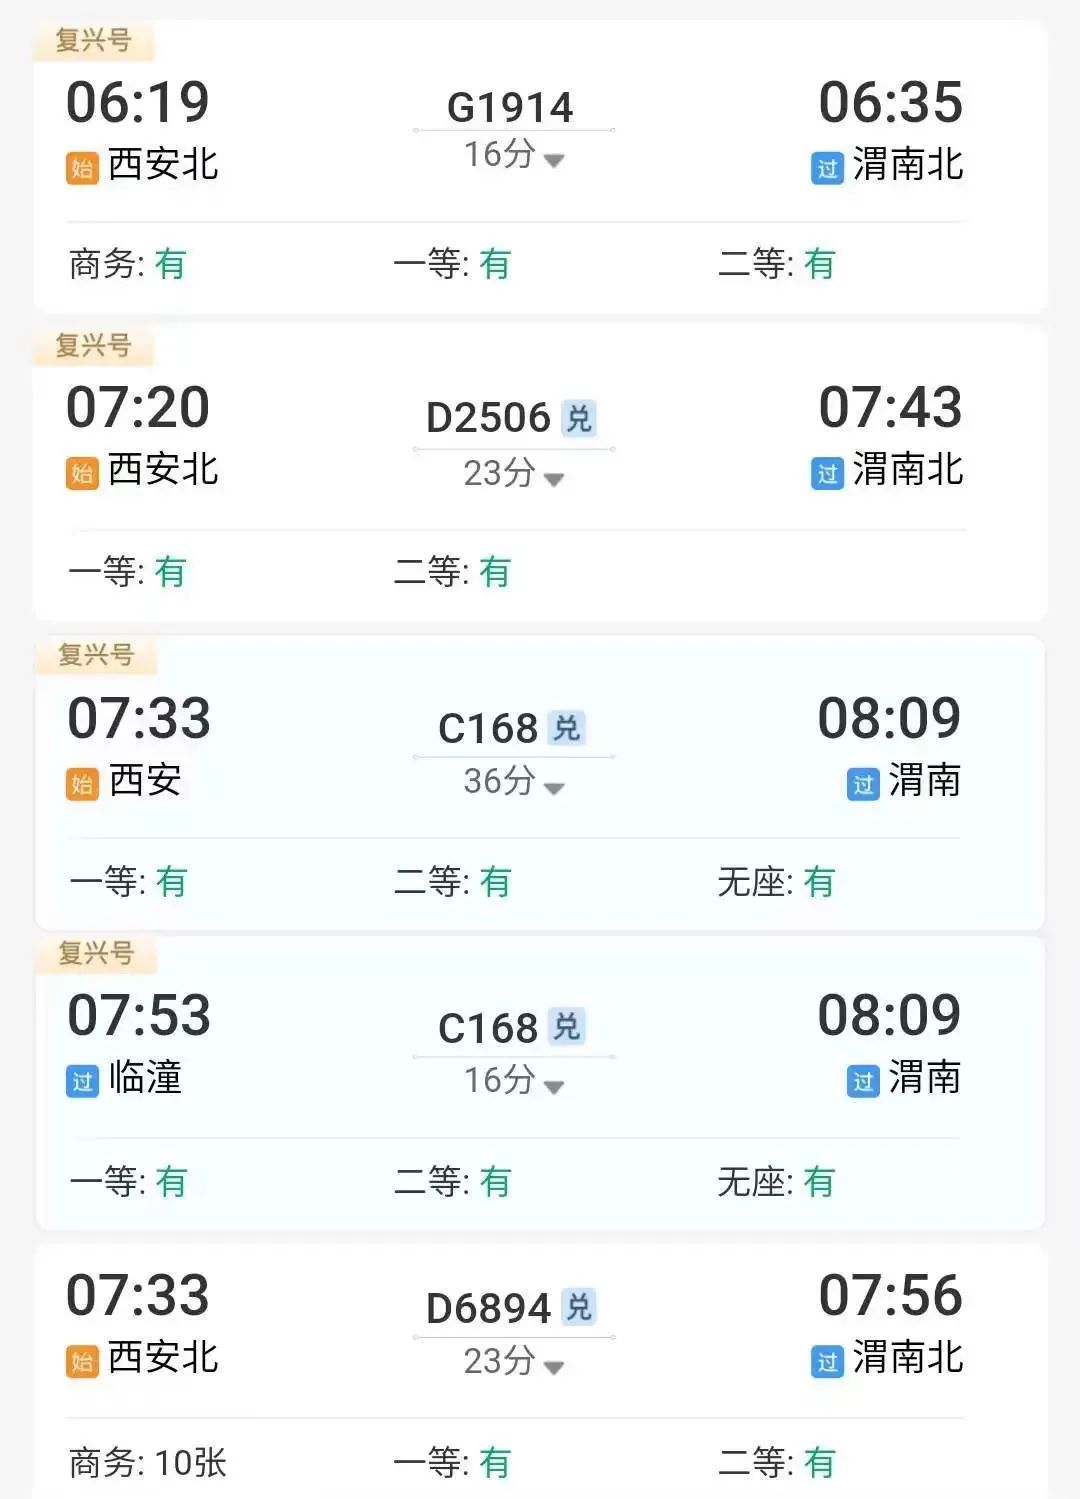Select 二等 seat availability on D2506
1080x1499 pixels.
[452, 572]
